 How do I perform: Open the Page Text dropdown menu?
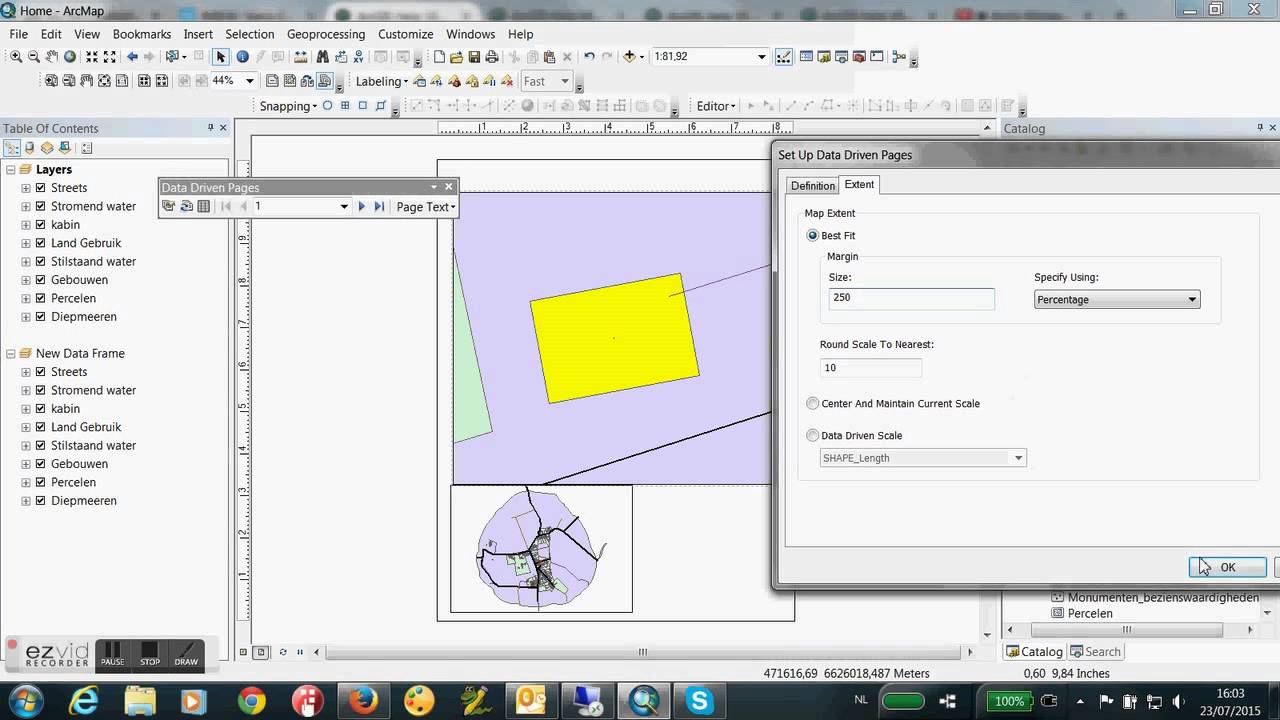[426, 207]
